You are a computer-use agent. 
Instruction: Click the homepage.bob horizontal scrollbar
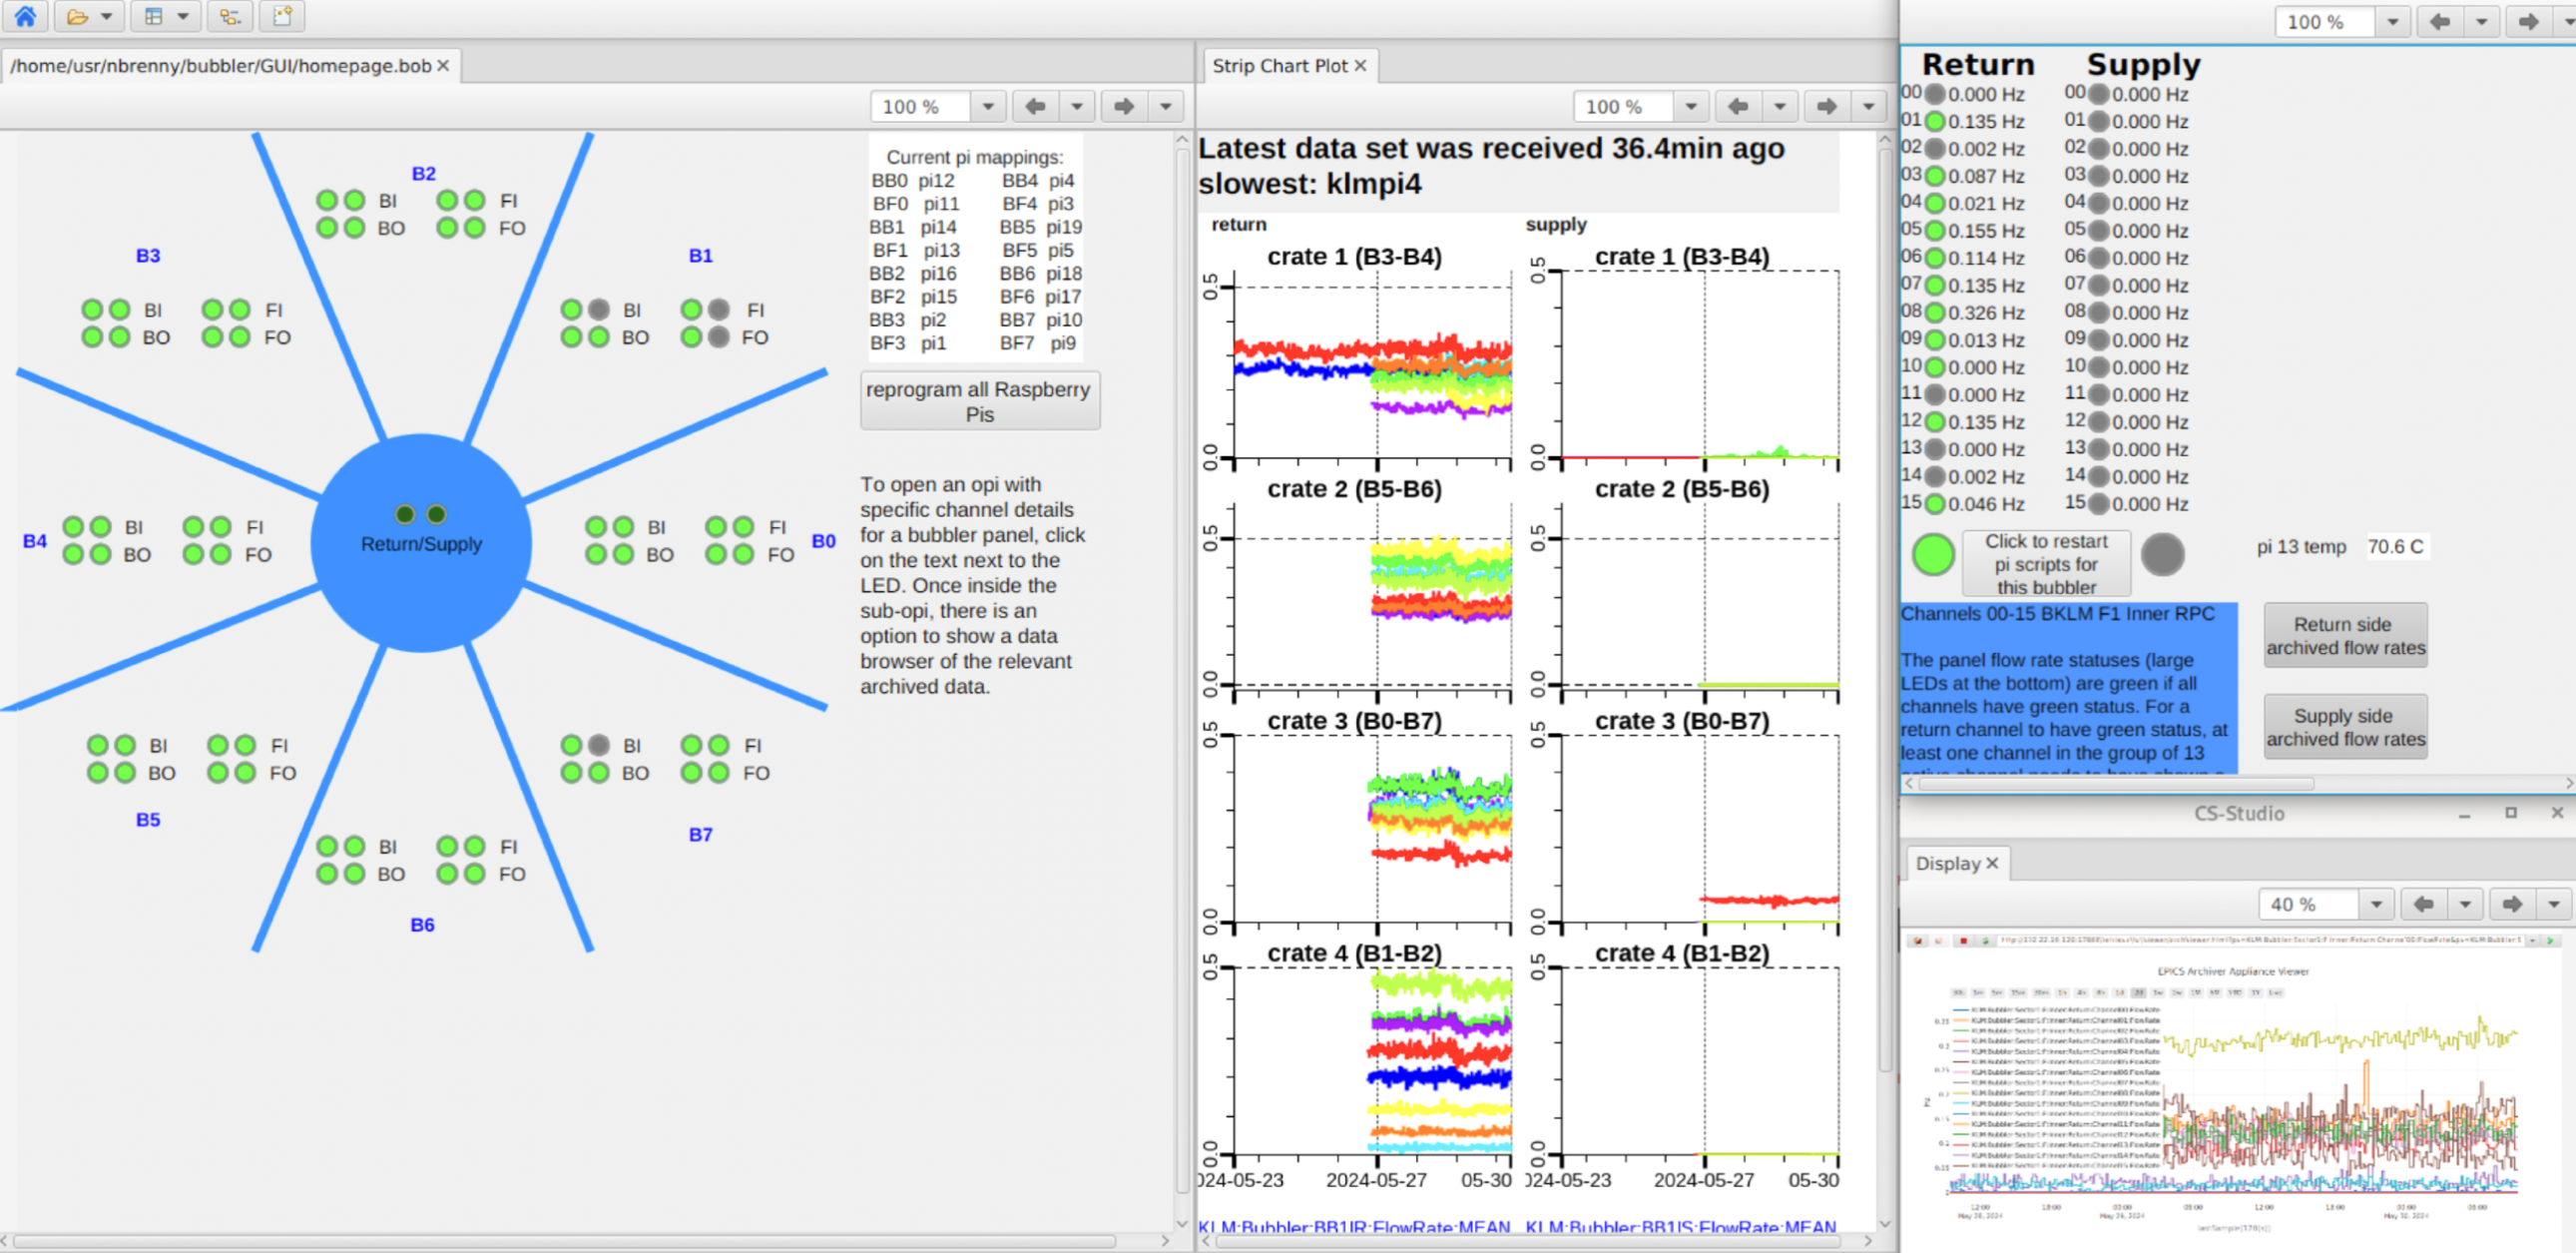(565, 1241)
